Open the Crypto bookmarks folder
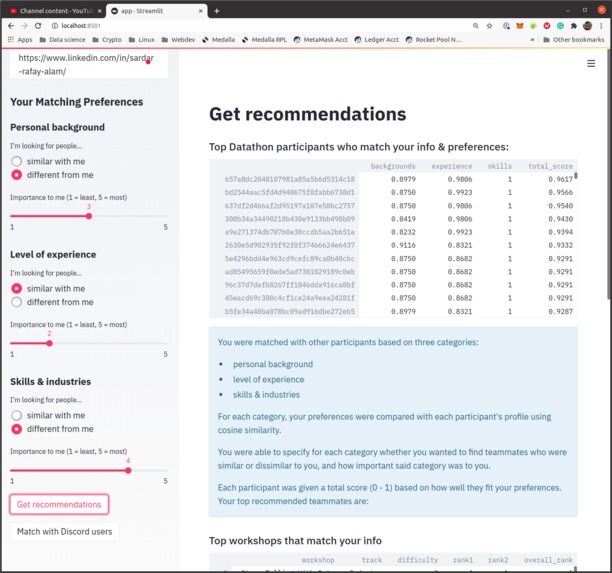The height and width of the screenshot is (573, 612). point(107,39)
